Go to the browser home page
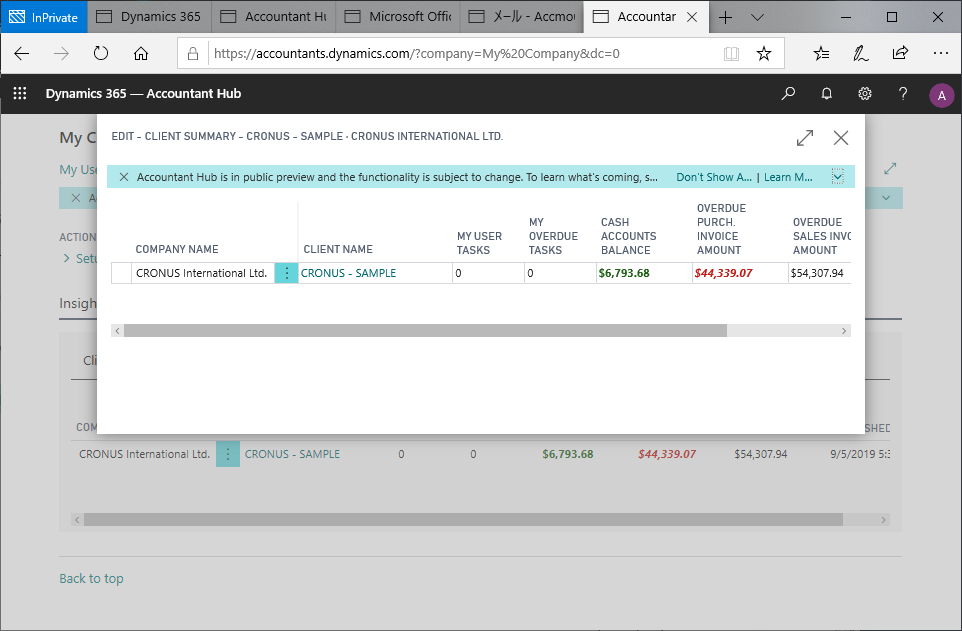Image resolution: width=962 pixels, height=631 pixels. (x=141, y=53)
